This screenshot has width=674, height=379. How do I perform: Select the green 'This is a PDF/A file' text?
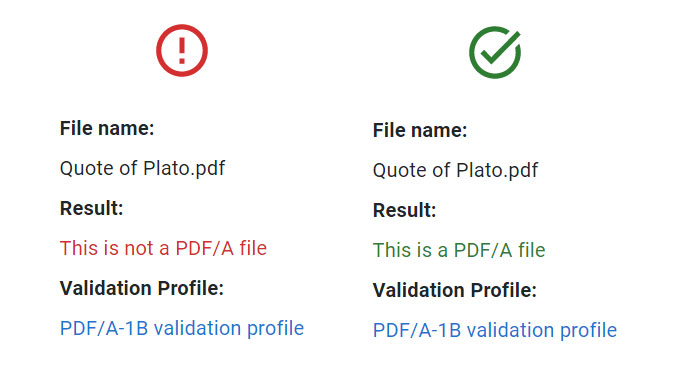coord(459,251)
